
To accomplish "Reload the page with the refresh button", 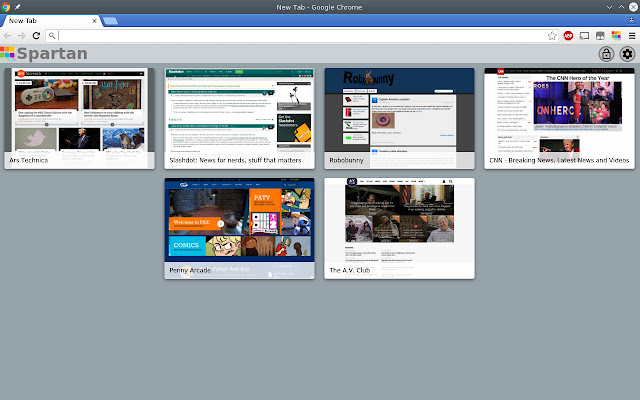I will [37, 35].
